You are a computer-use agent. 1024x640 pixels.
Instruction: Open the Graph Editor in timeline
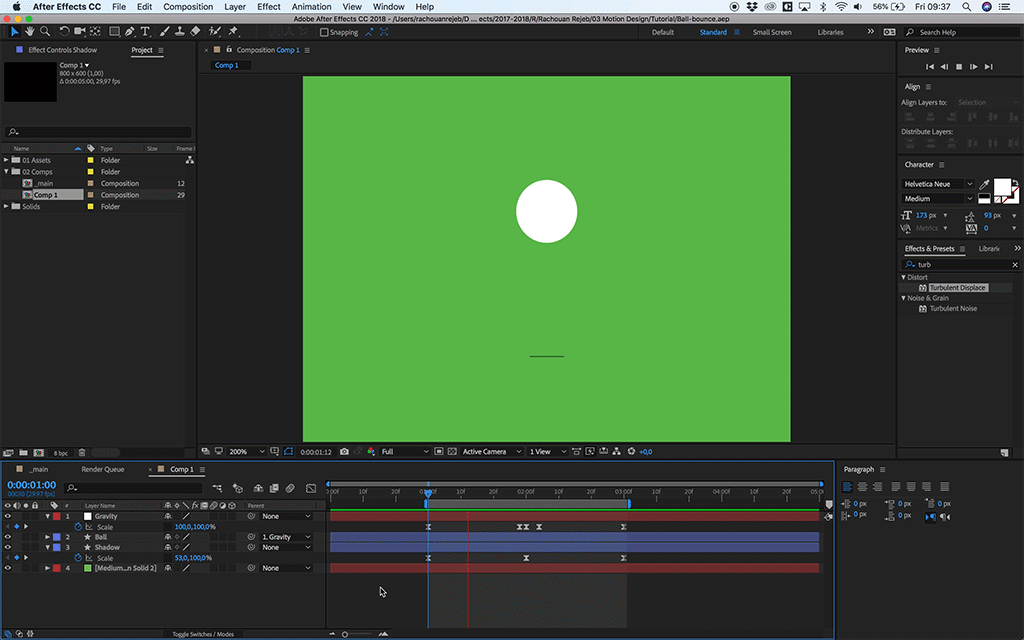pos(311,488)
